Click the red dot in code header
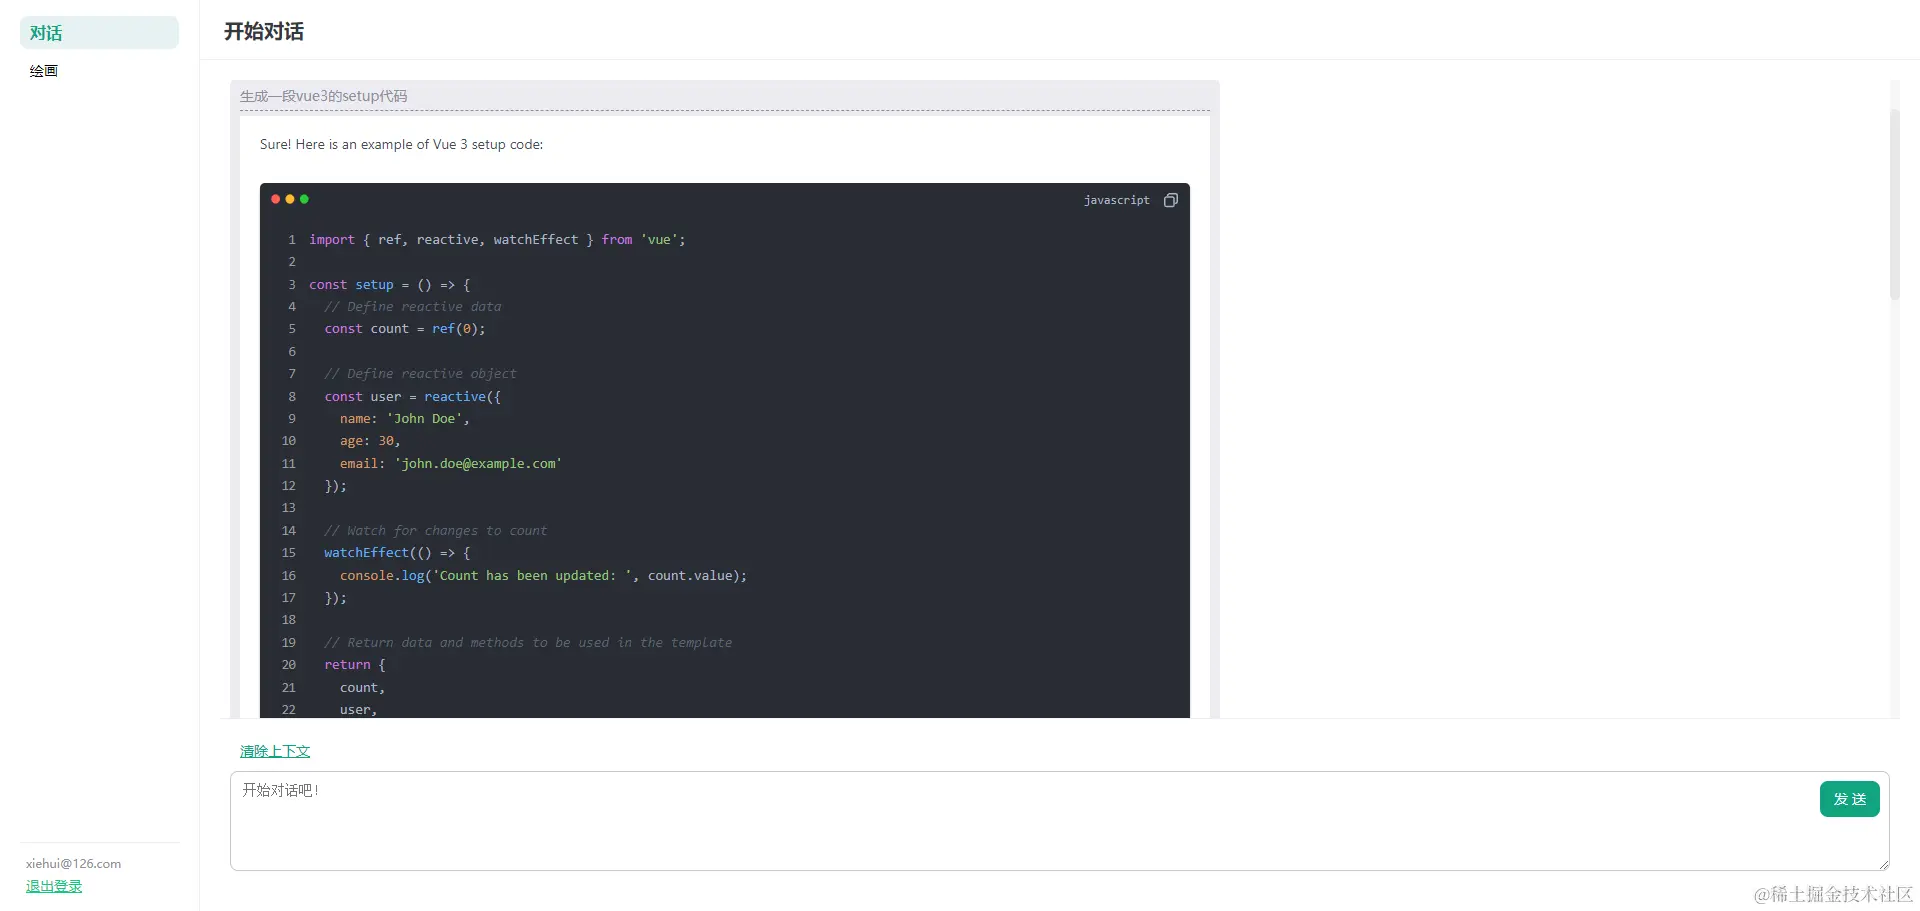 click(x=276, y=199)
